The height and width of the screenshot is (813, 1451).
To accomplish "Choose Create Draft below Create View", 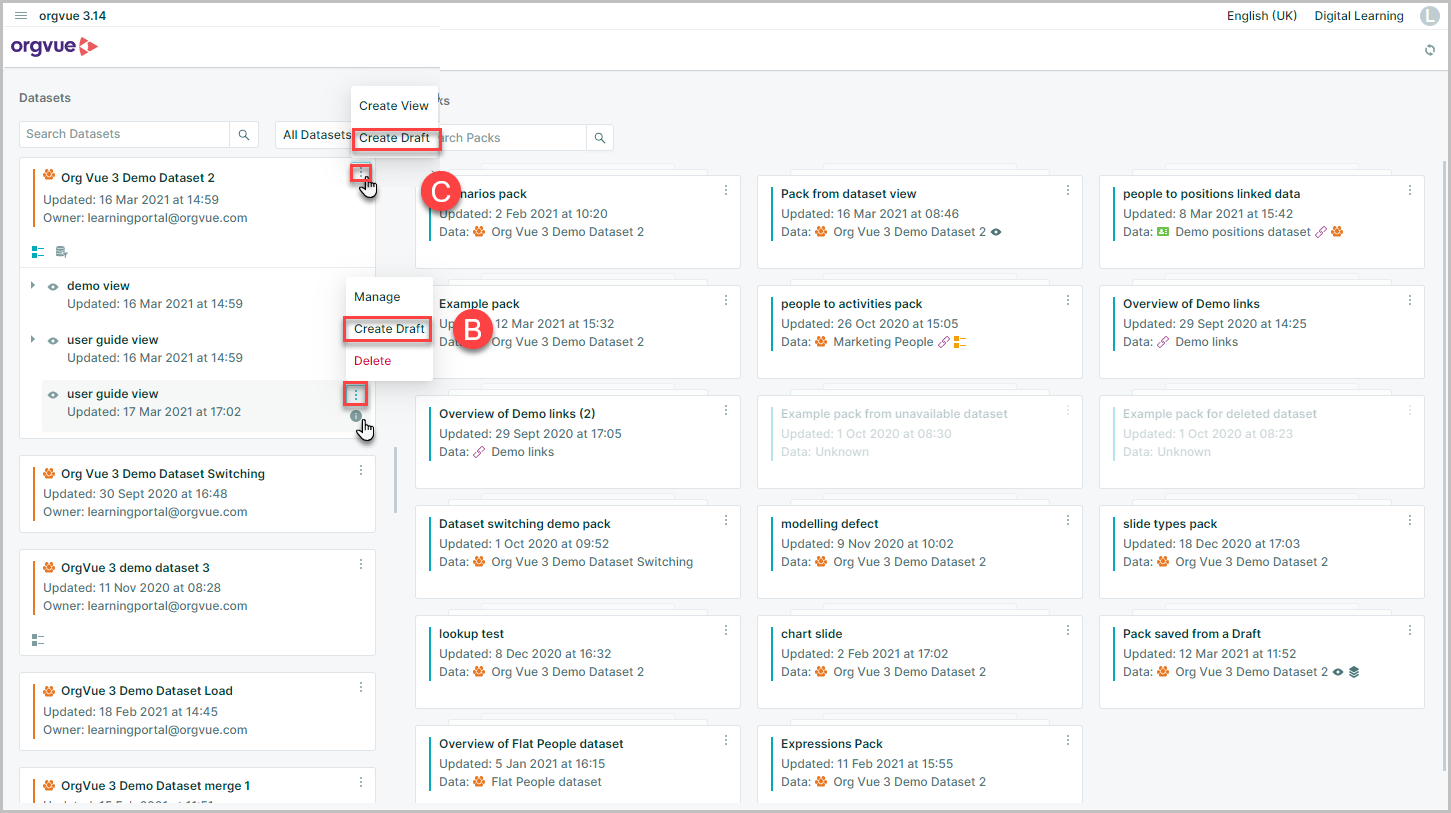I will (x=394, y=138).
